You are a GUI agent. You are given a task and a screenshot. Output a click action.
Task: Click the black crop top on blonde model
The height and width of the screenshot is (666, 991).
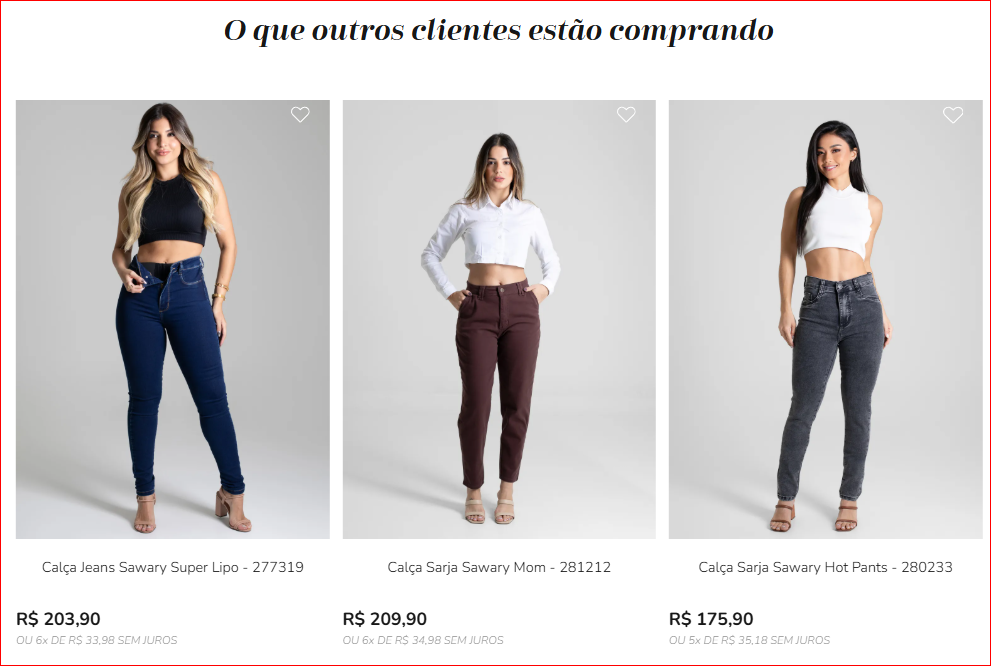tap(173, 212)
